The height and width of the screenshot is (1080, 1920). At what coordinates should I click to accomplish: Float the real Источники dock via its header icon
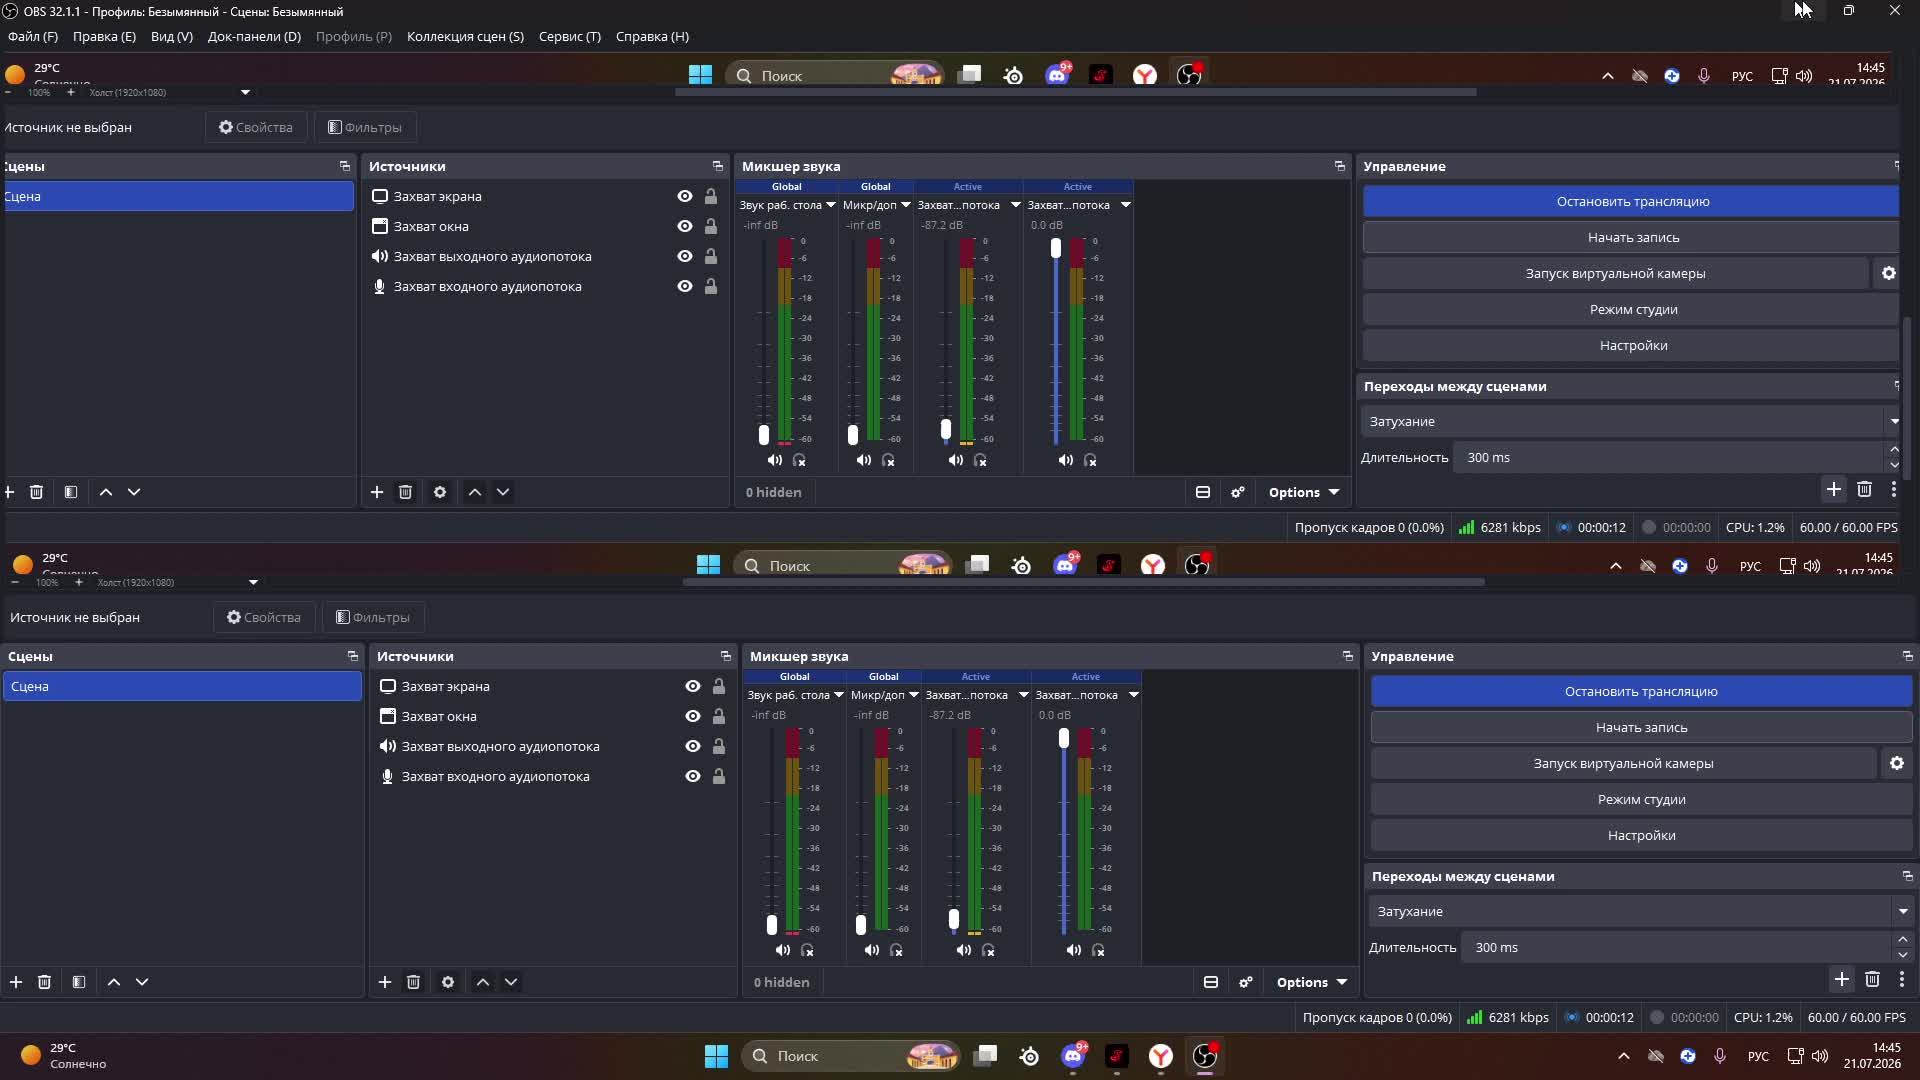pos(726,656)
